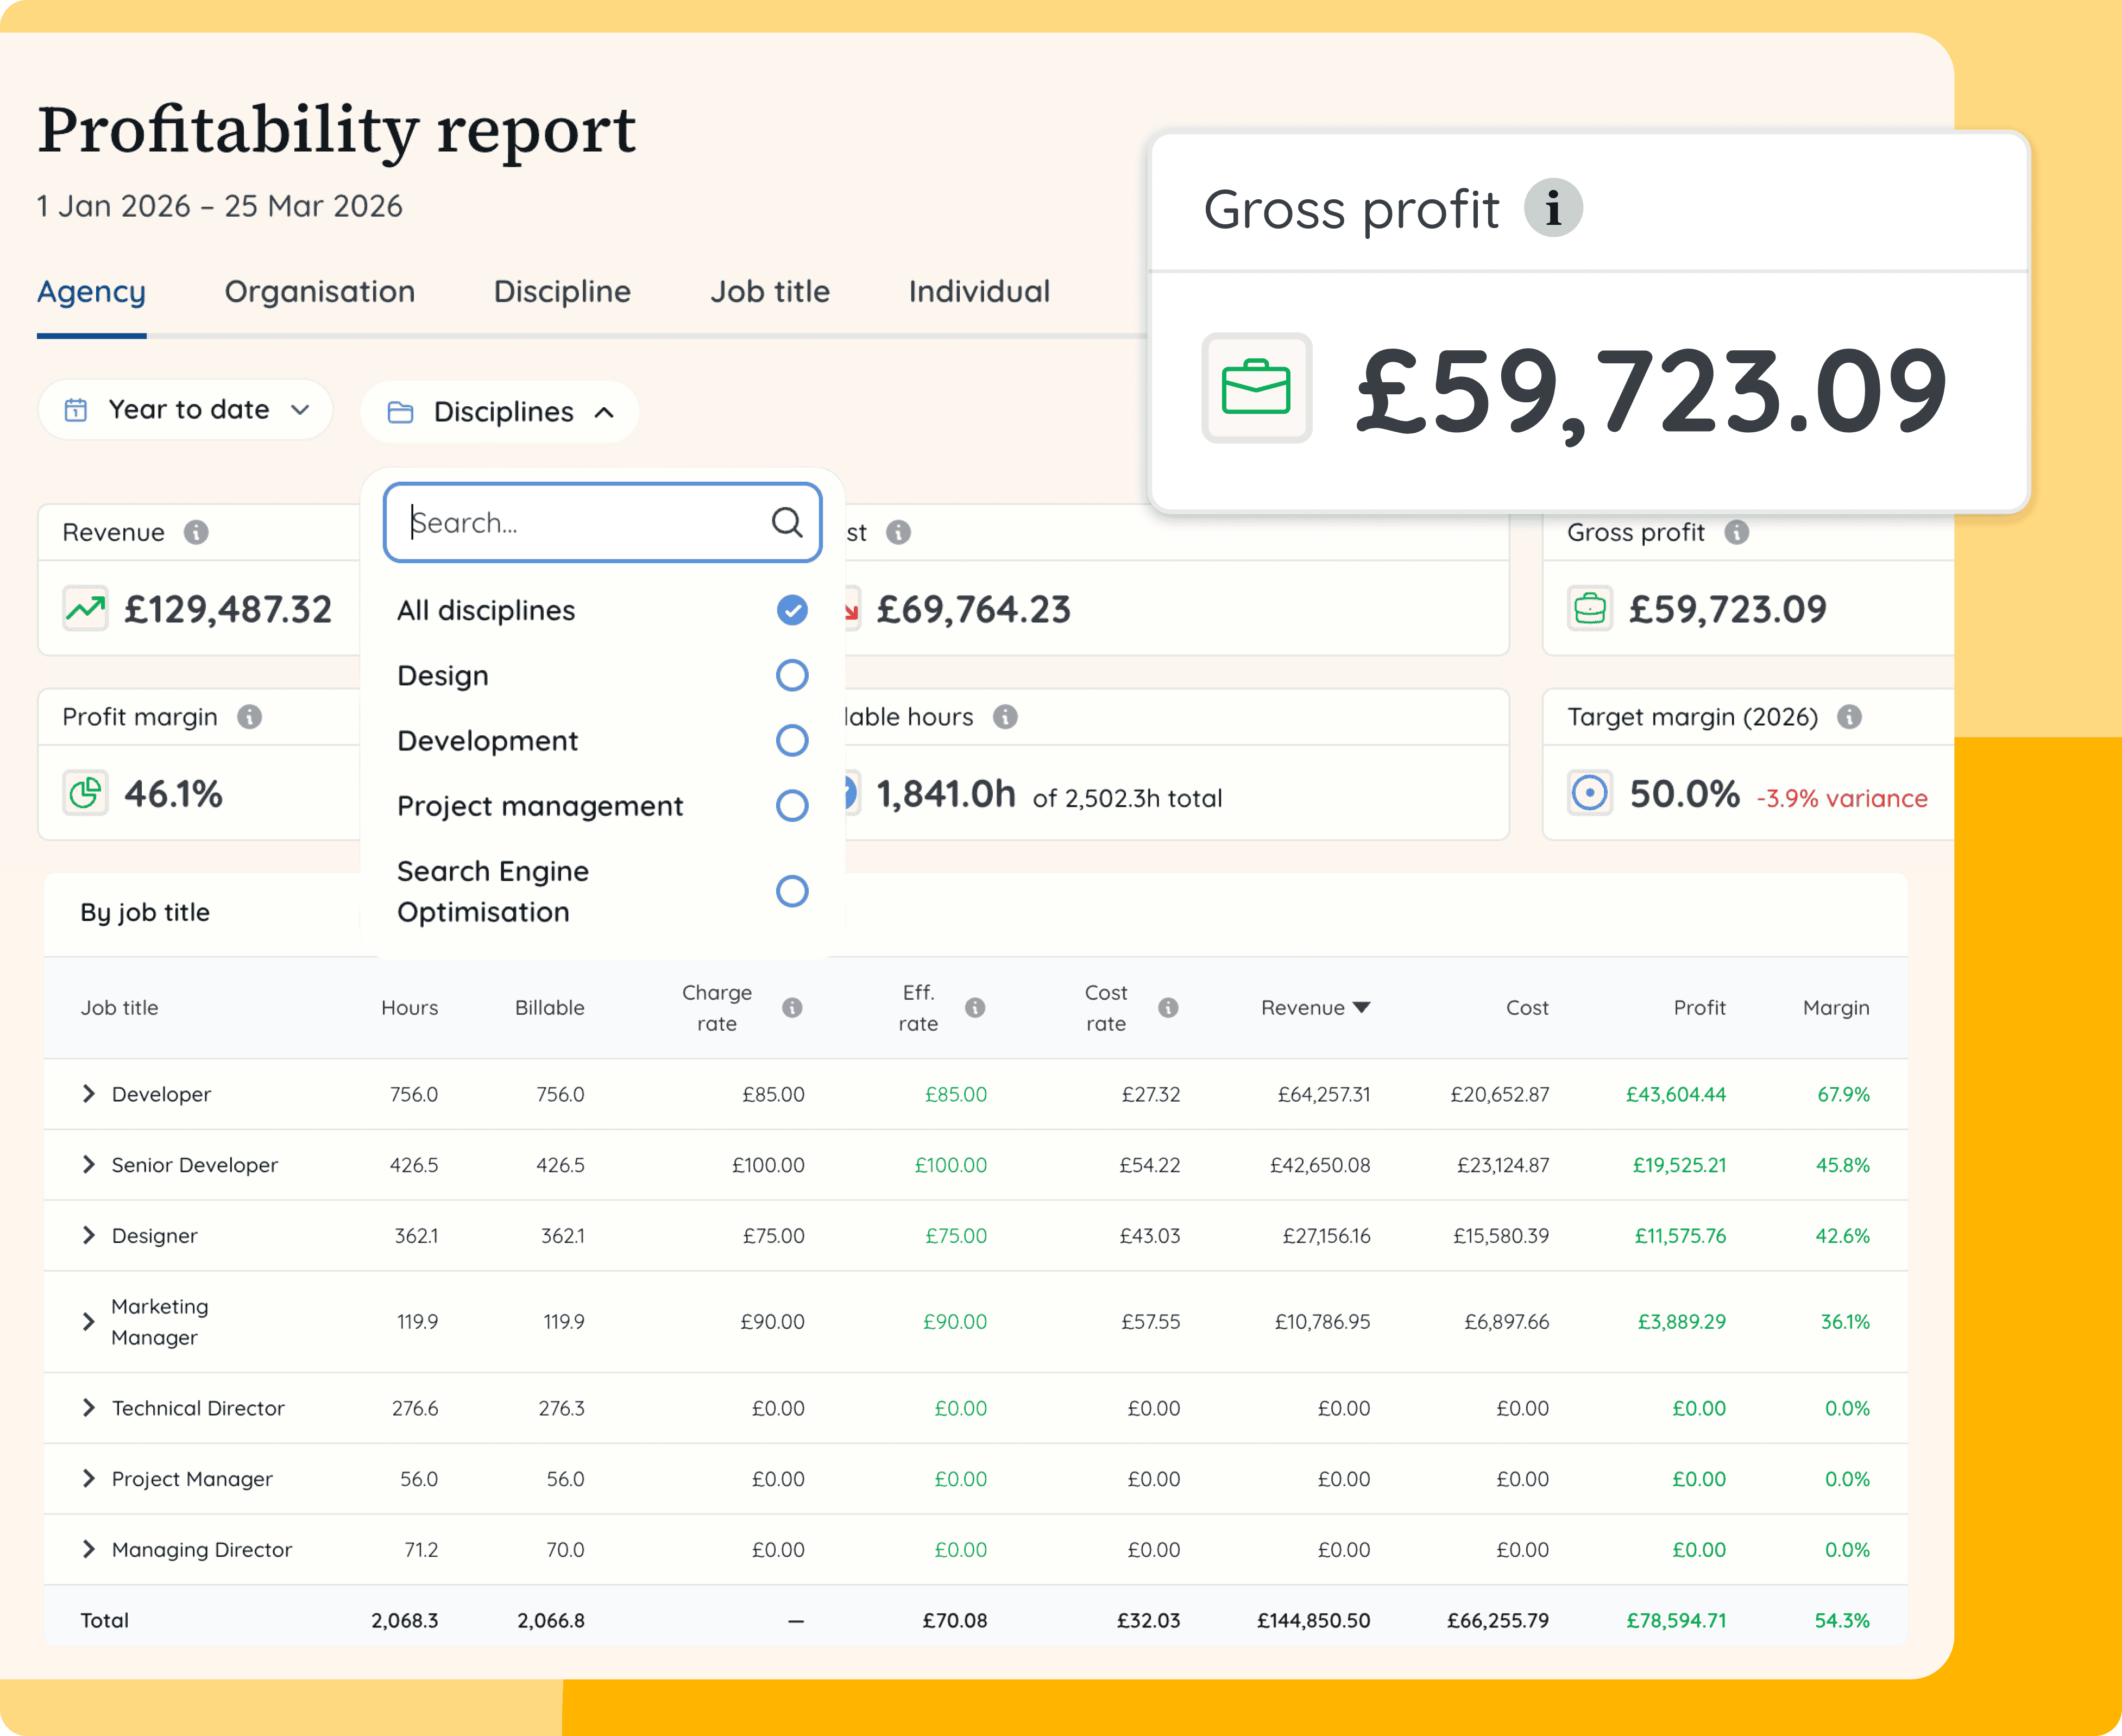Click the pie chart icon beside 46.1%
The height and width of the screenshot is (1736, 2122).
tap(85, 793)
